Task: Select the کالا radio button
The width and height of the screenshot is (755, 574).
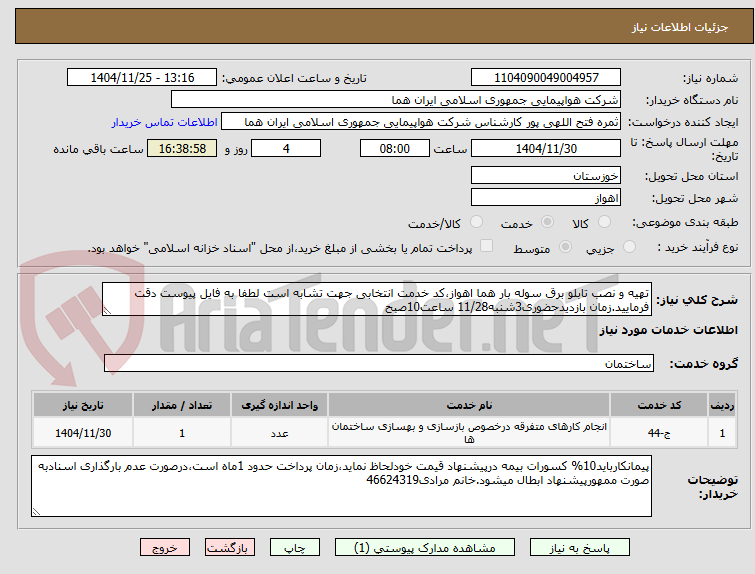Action: [x=604, y=222]
